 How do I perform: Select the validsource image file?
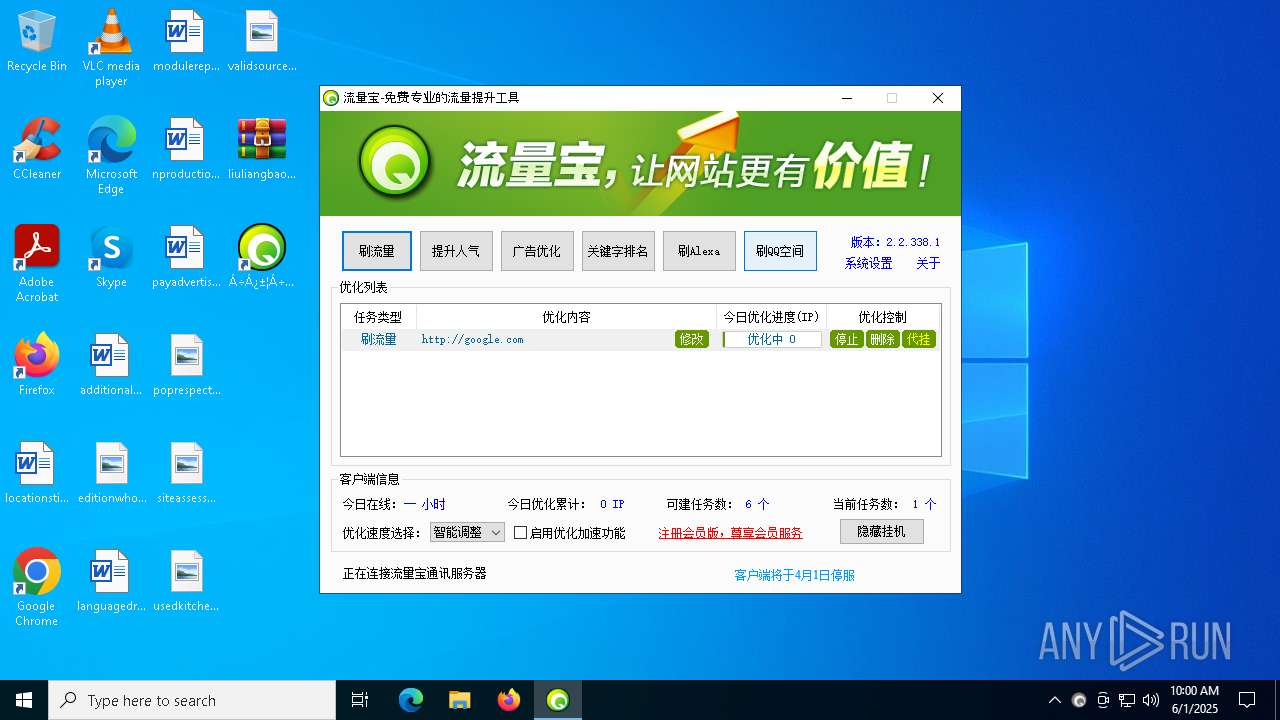[x=262, y=42]
